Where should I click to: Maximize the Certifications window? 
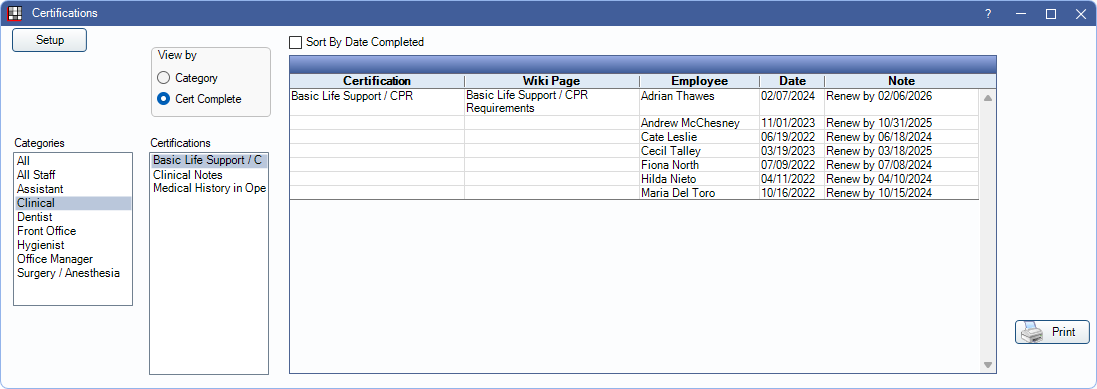pos(1051,13)
